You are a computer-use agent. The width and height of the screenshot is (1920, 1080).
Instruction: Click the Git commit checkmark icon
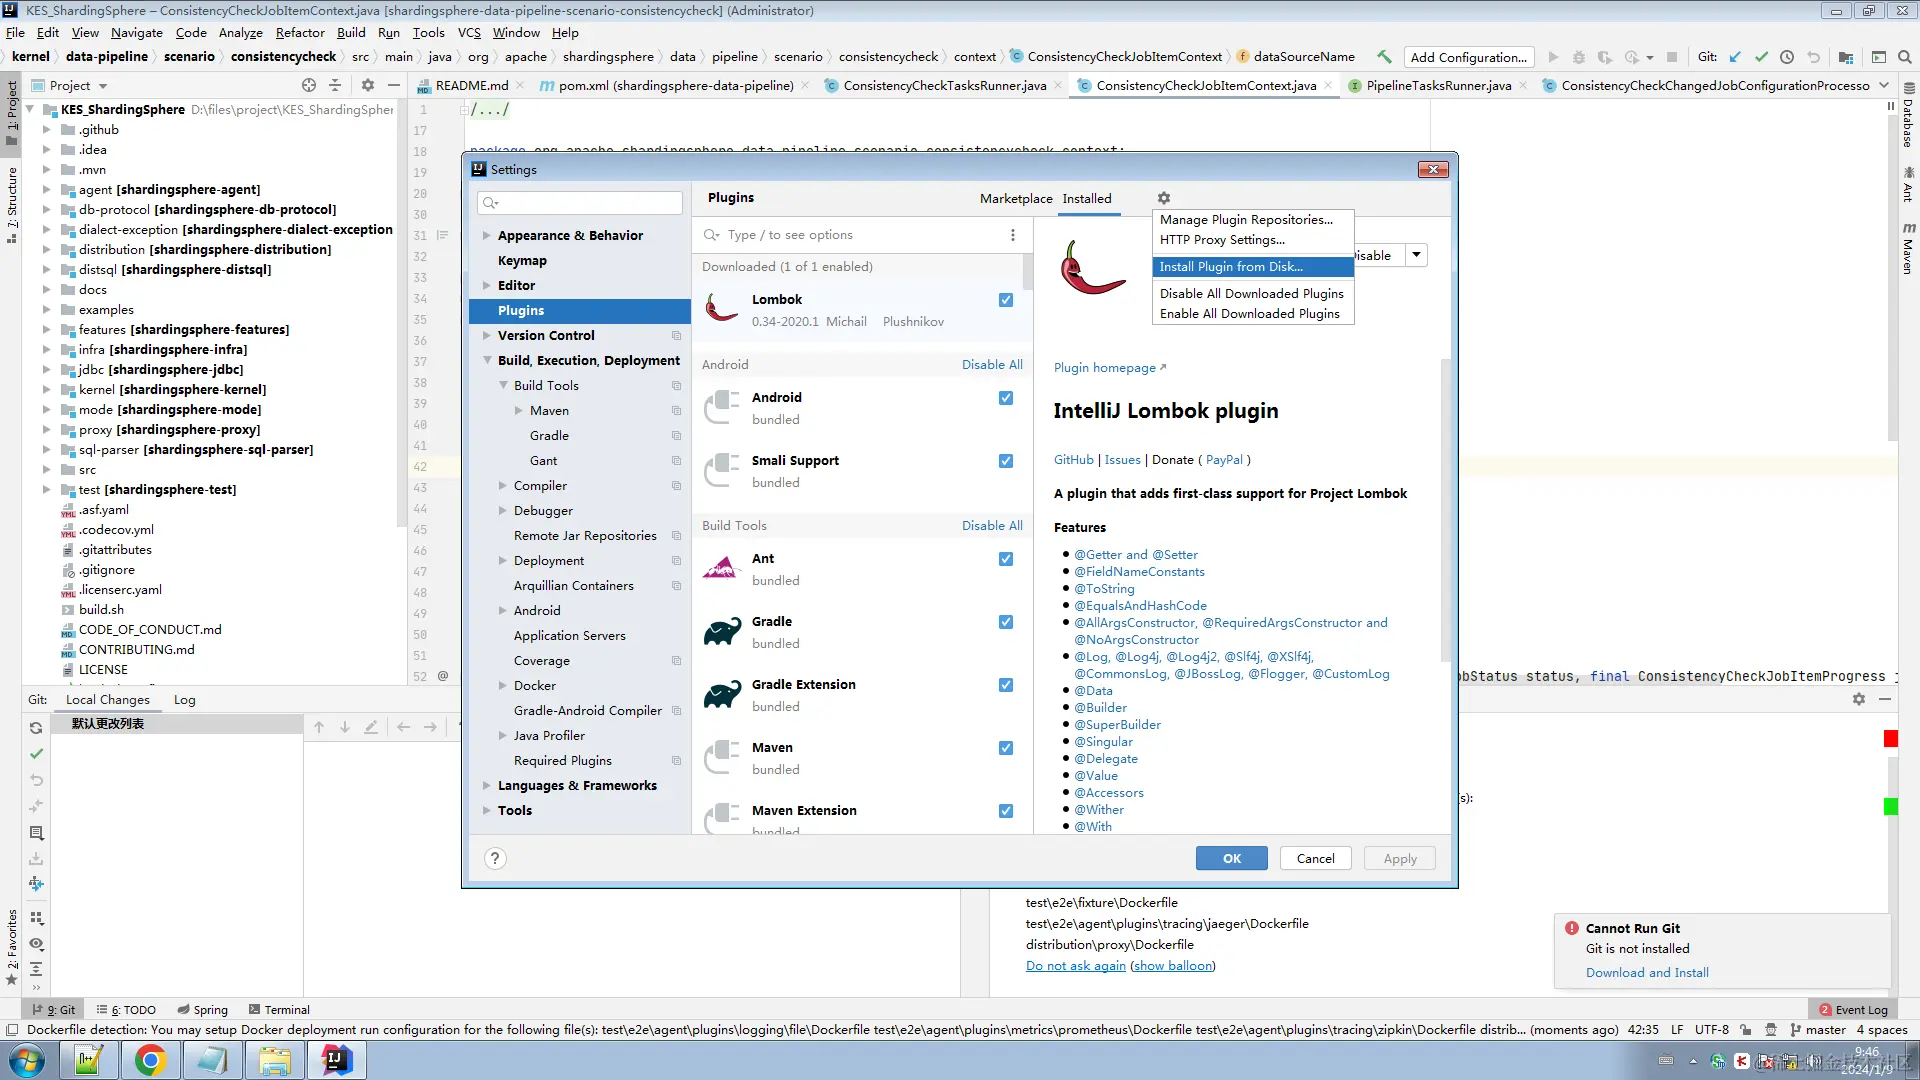click(1761, 57)
